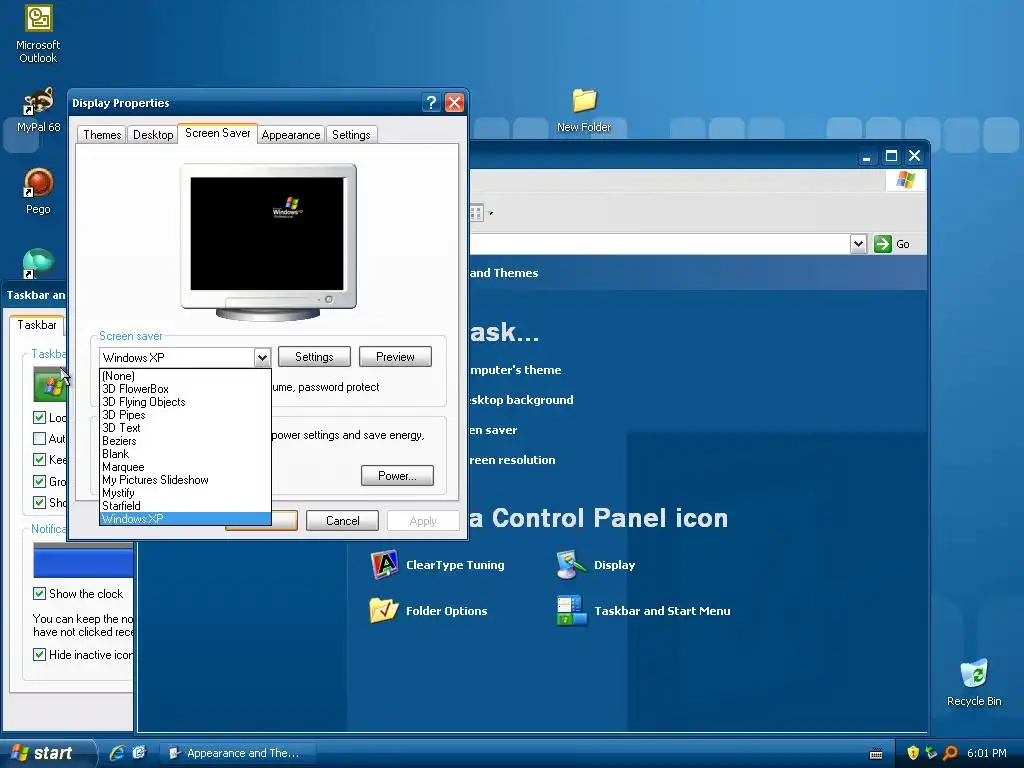Toggle the 'Loc' checkbox in Taskbar window
This screenshot has width=1024, height=768.
tap(39, 417)
